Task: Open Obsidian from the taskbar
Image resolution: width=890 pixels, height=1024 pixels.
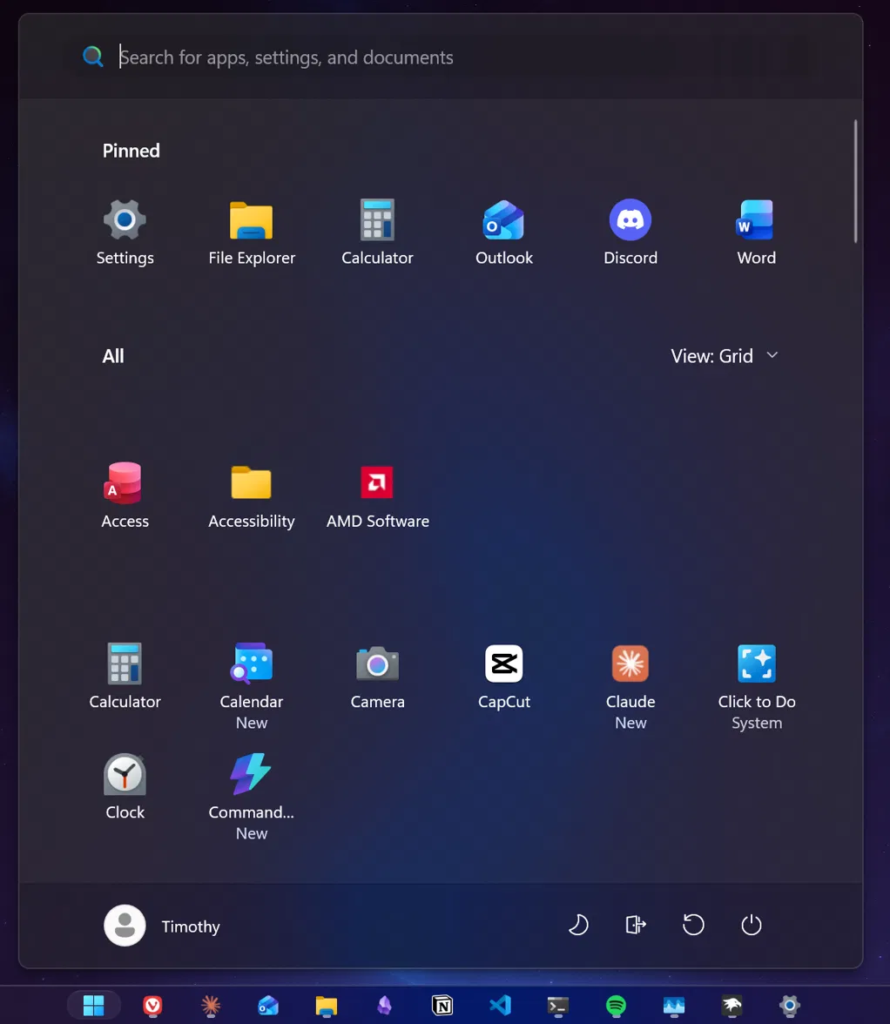Action: 384,1006
